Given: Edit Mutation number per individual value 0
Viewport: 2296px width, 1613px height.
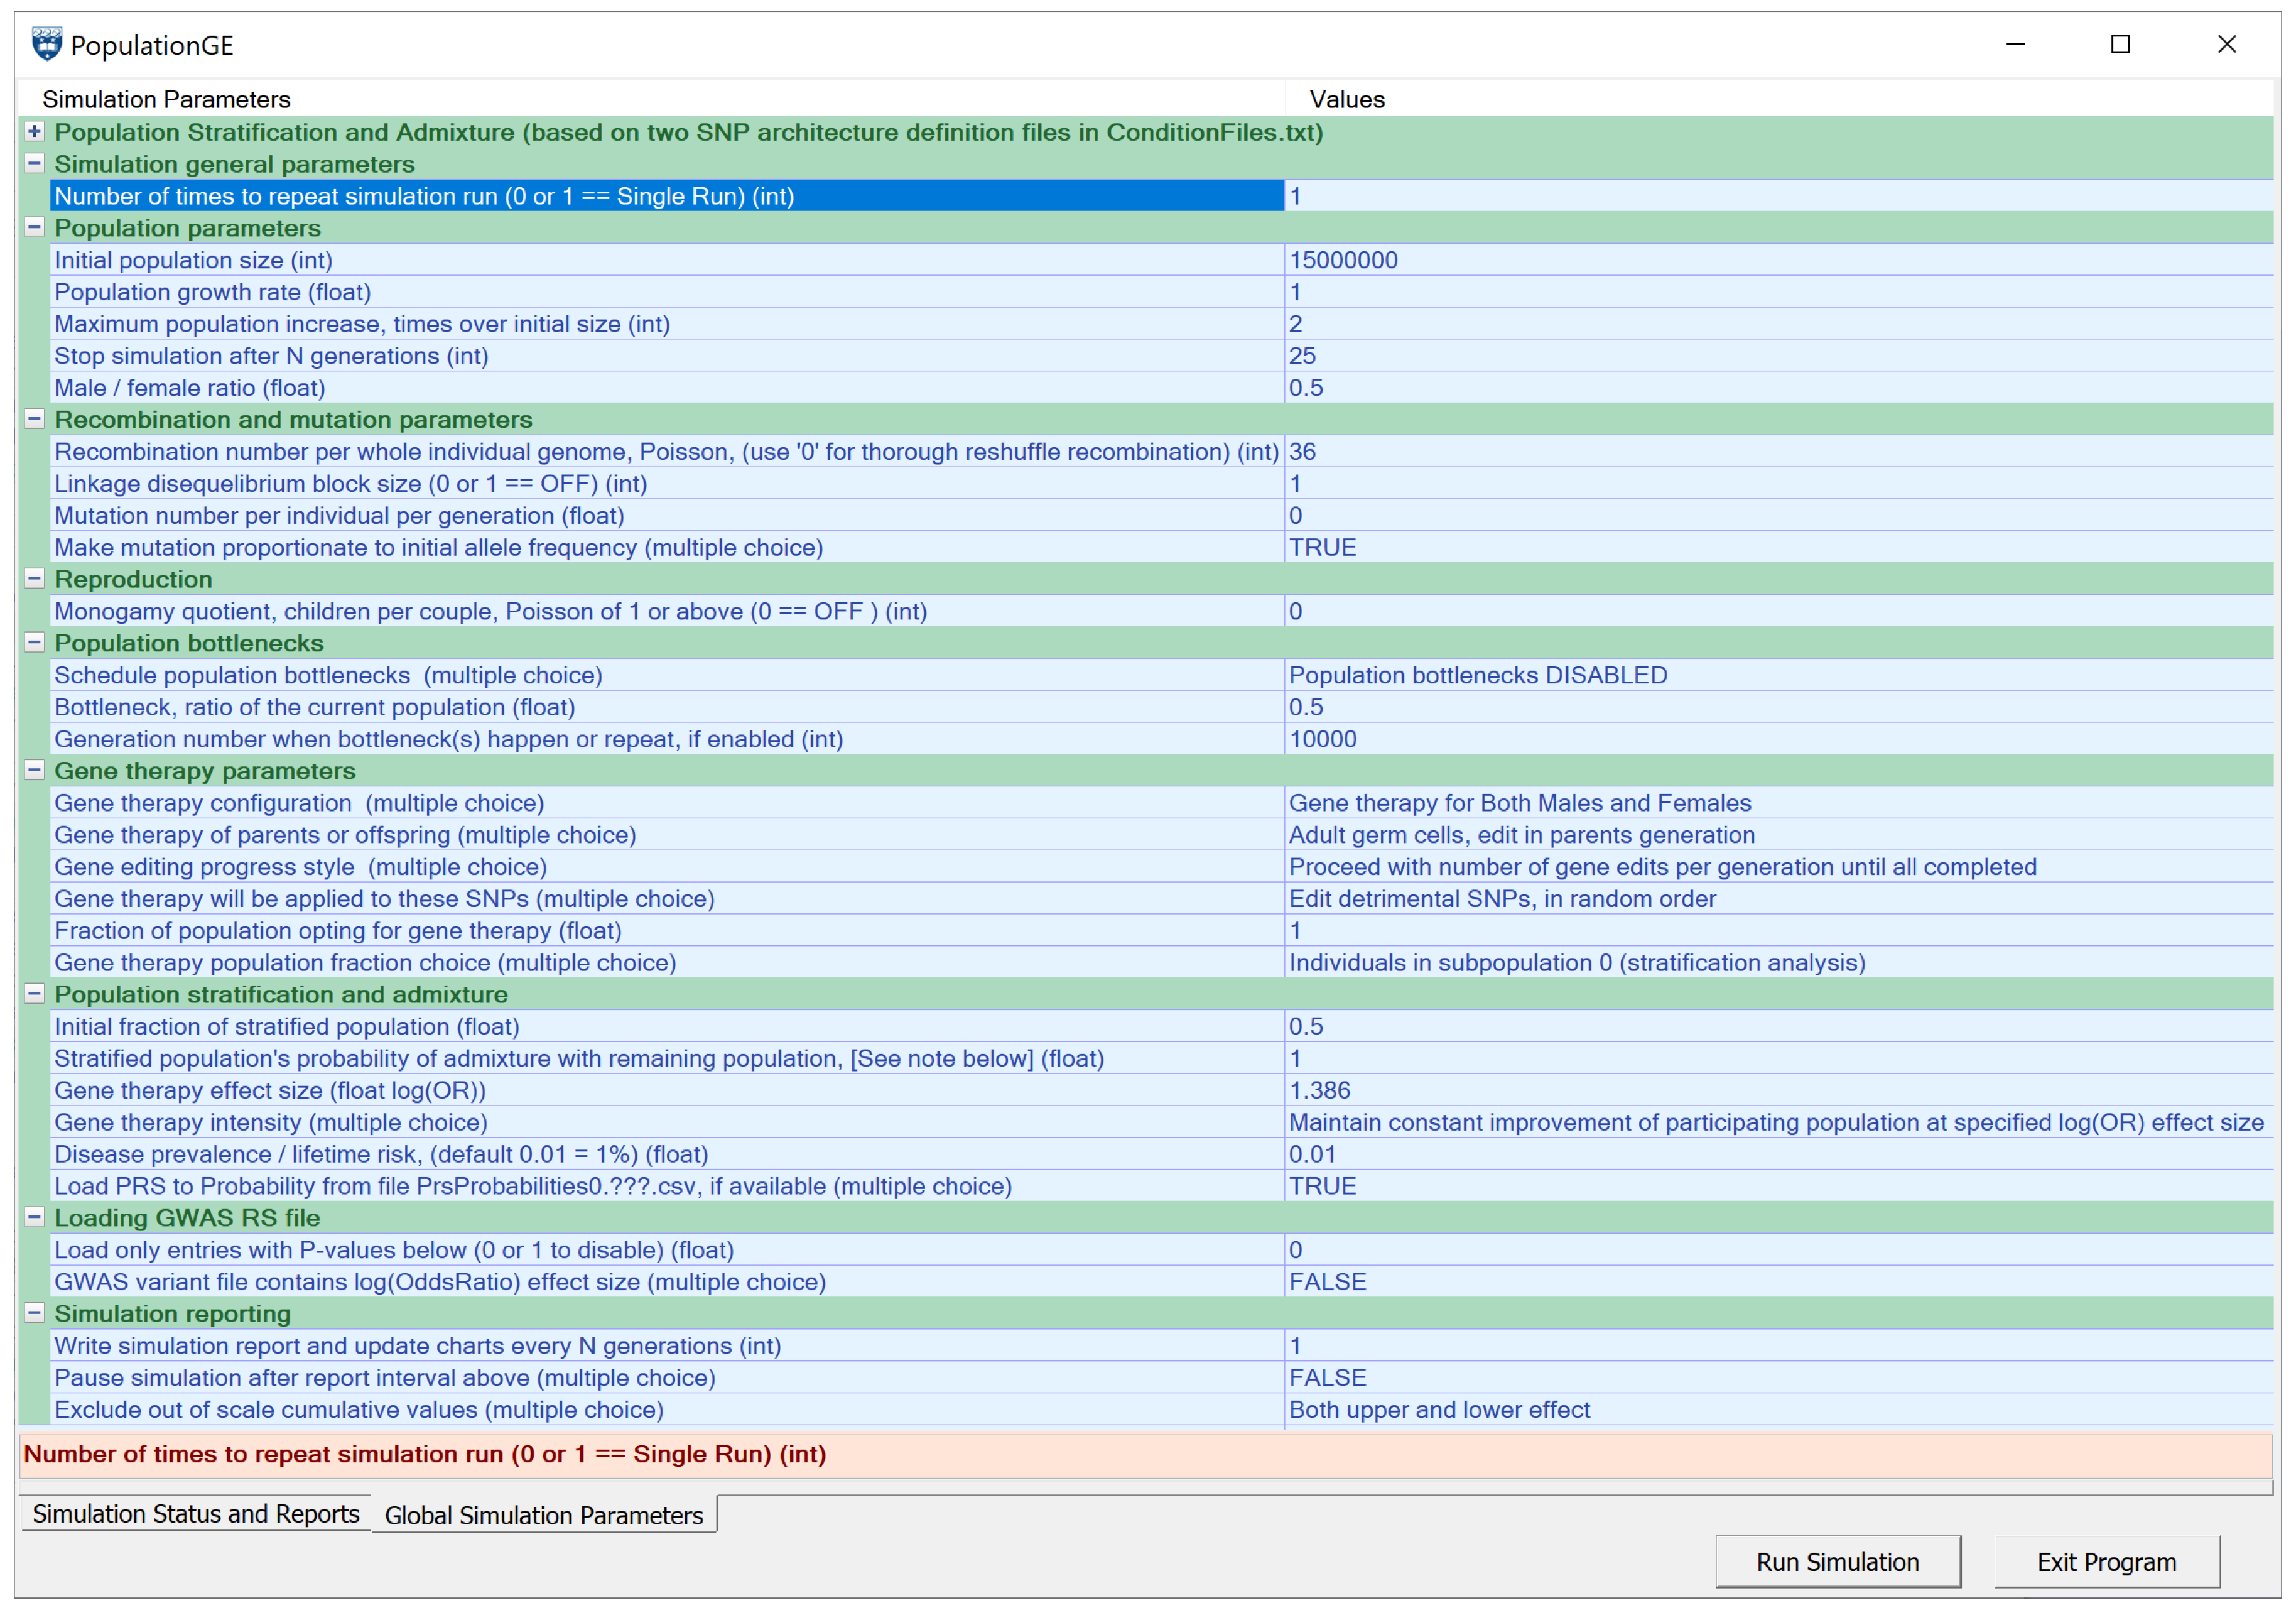Looking at the screenshot, I should pyautogui.click(x=1779, y=516).
